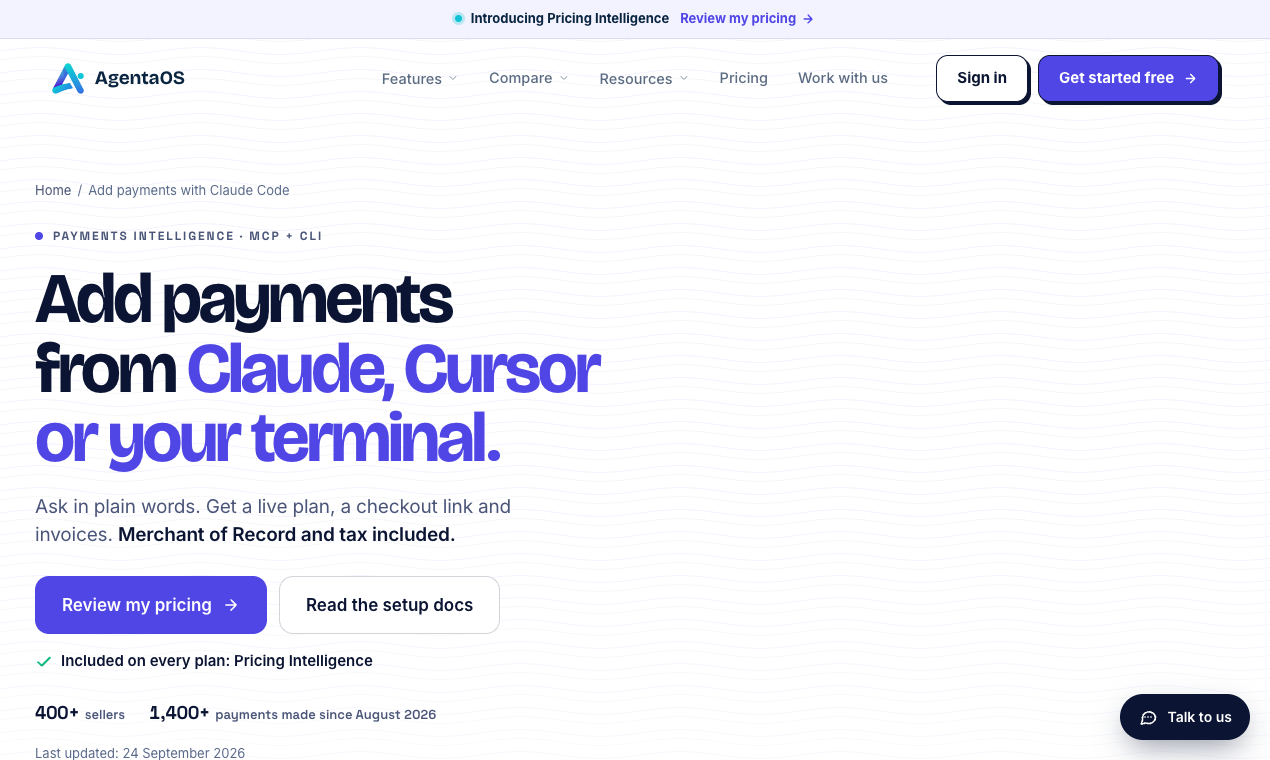The image size is (1270, 760).
Task: Expand the Features menu chevron
Action: click(x=453, y=78)
